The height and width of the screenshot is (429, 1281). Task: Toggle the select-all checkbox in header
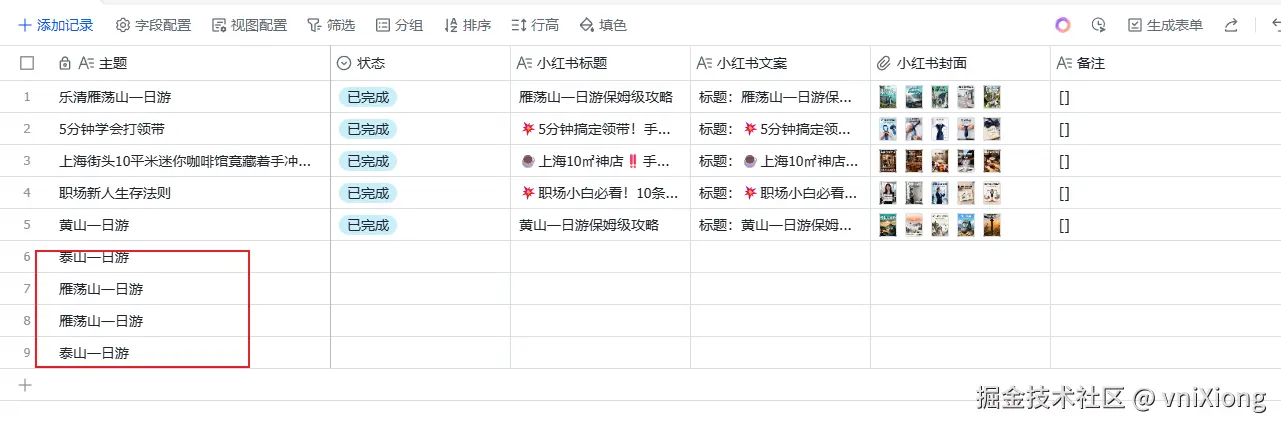click(27, 63)
